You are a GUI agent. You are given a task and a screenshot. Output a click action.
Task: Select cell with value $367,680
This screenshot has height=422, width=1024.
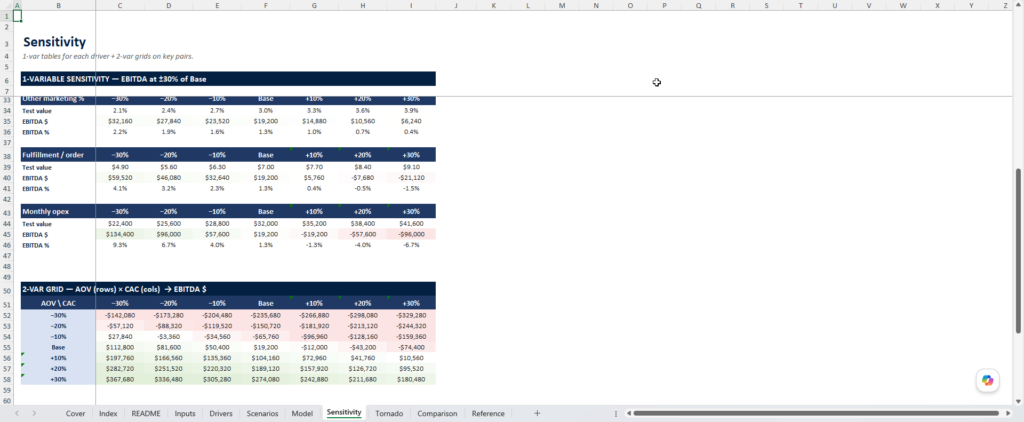(x=120, y=380)
